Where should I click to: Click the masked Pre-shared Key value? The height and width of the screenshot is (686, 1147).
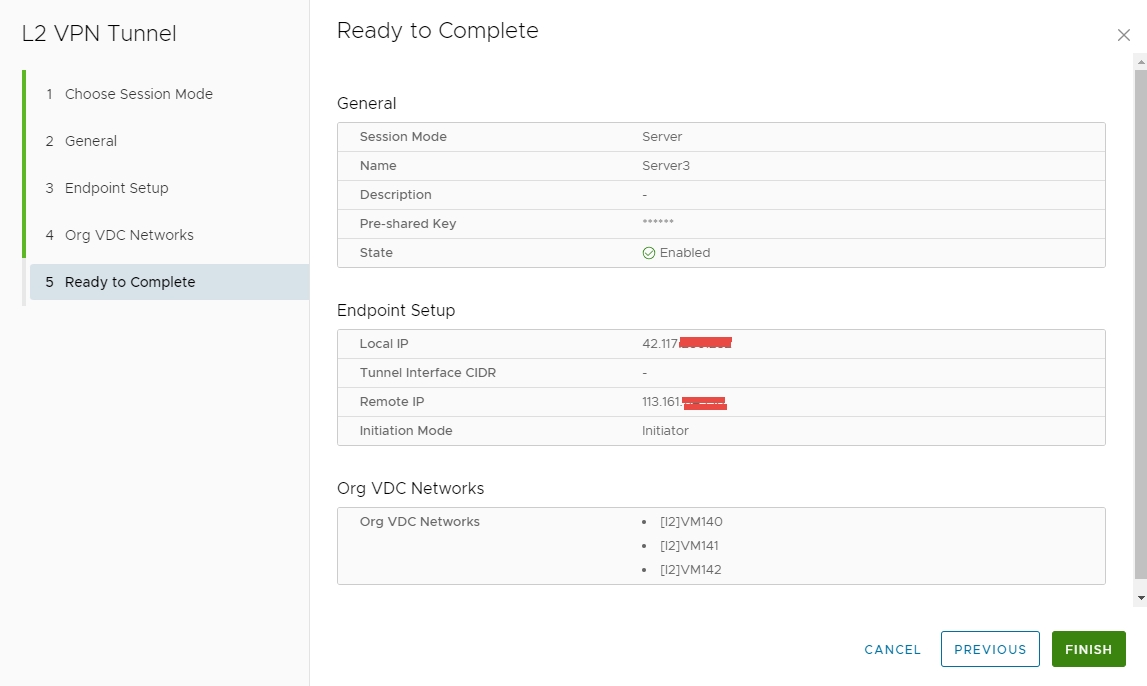(x=658, y=224)
